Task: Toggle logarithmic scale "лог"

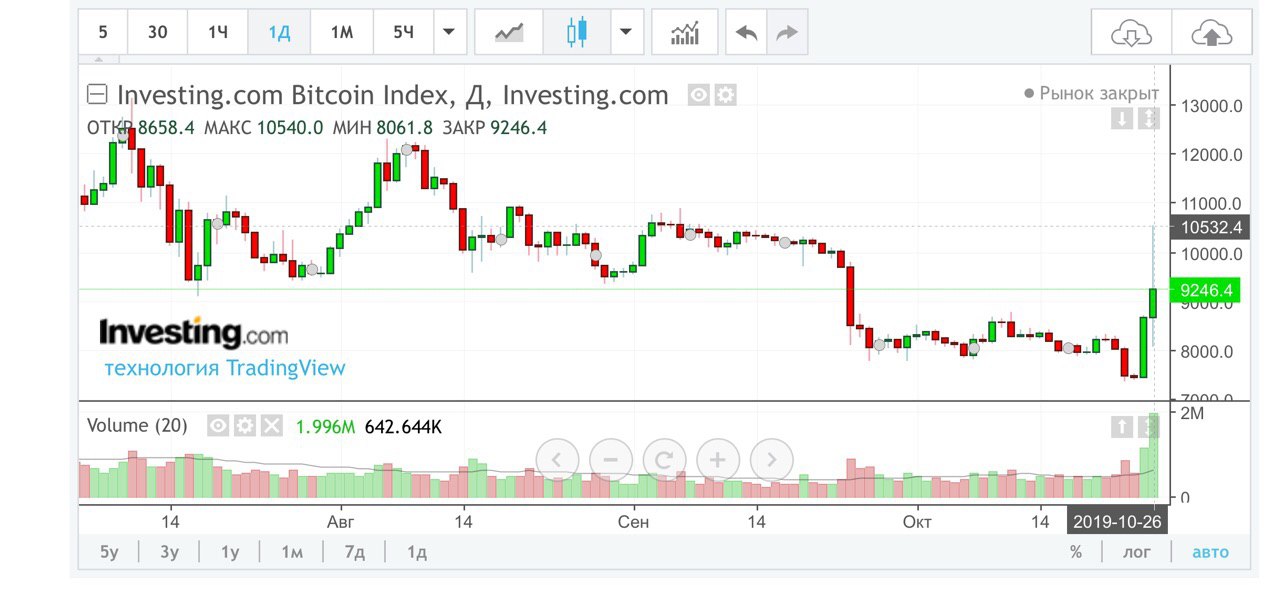Action: [x=1136, y=552]
